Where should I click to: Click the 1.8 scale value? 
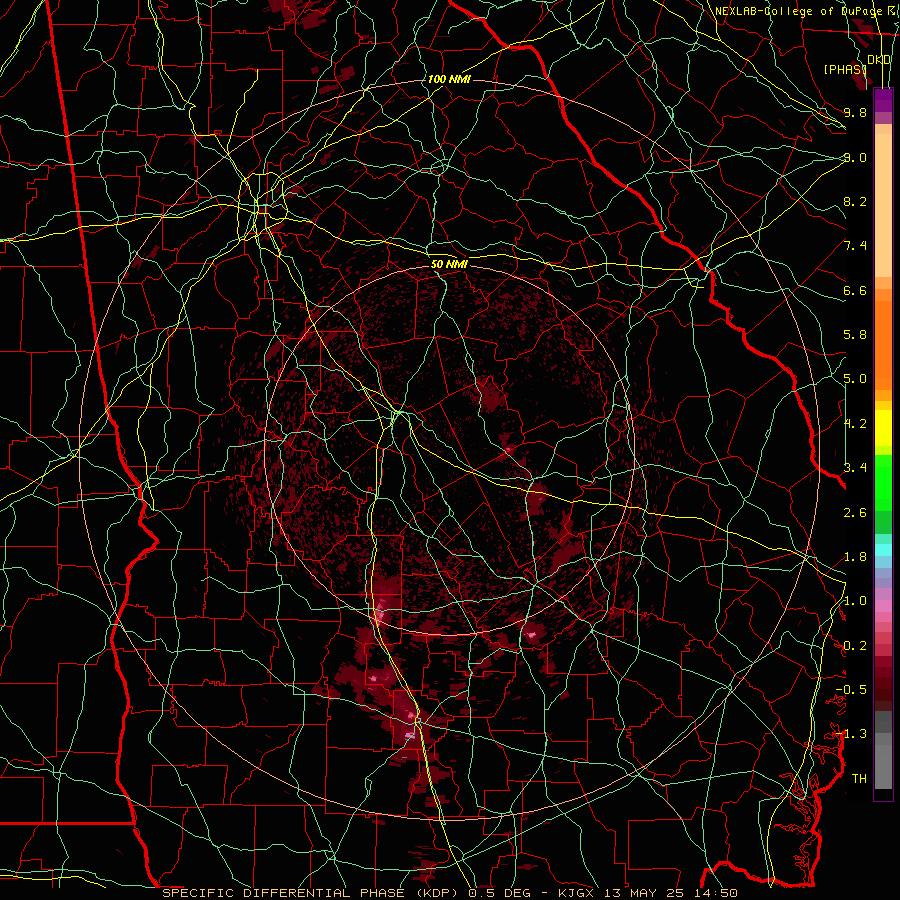pos(855,557)
